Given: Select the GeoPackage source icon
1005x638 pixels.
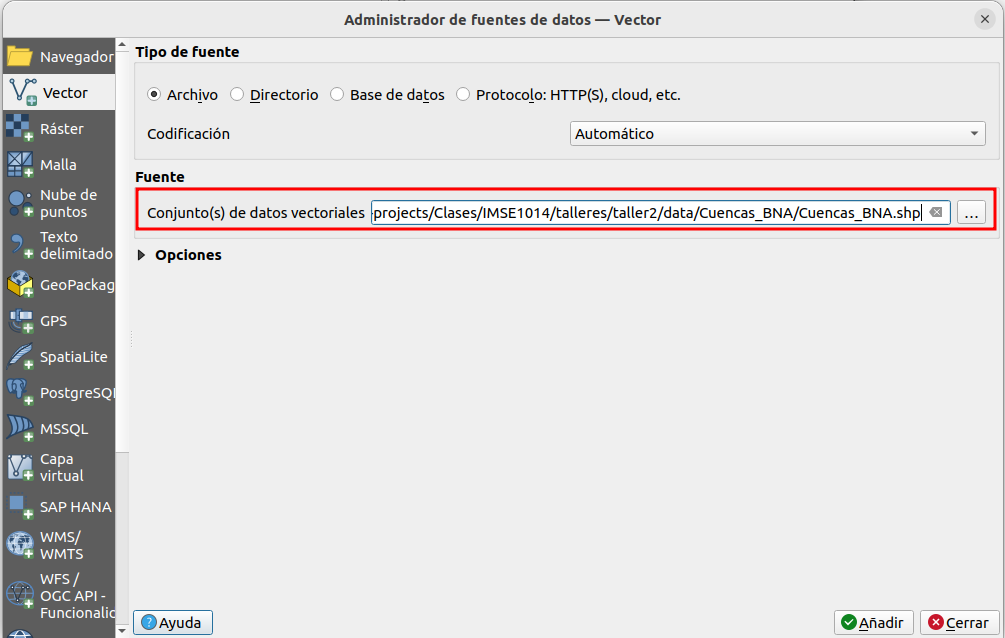Looking at the screenshot, I should (20, 285).
